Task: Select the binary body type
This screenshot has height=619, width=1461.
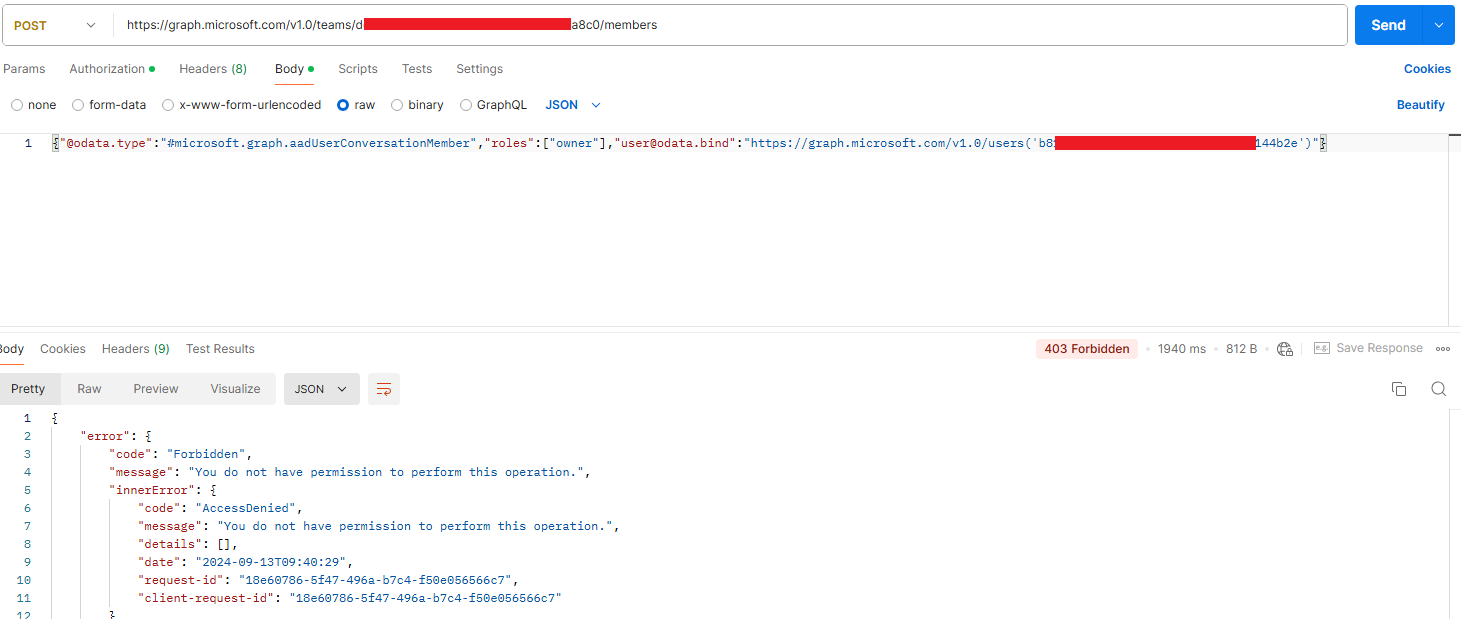Action: [x=417, y=105]
